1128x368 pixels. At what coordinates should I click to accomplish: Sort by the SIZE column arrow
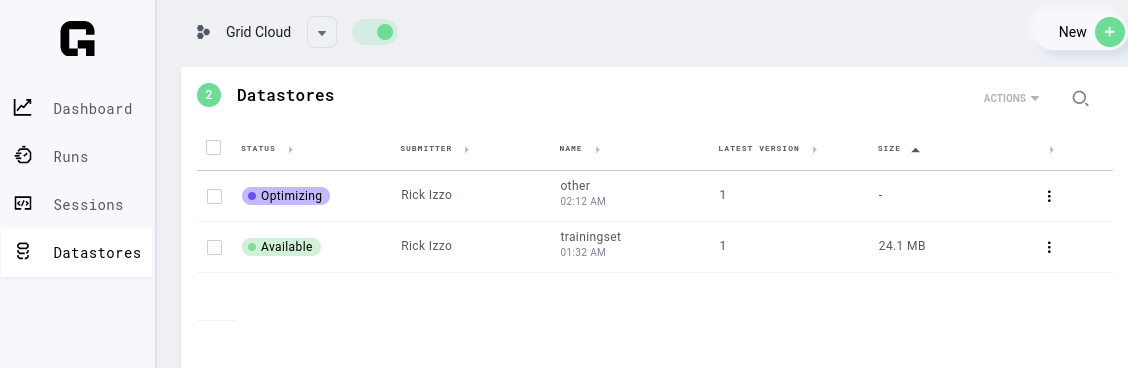[x=915, y=150]
